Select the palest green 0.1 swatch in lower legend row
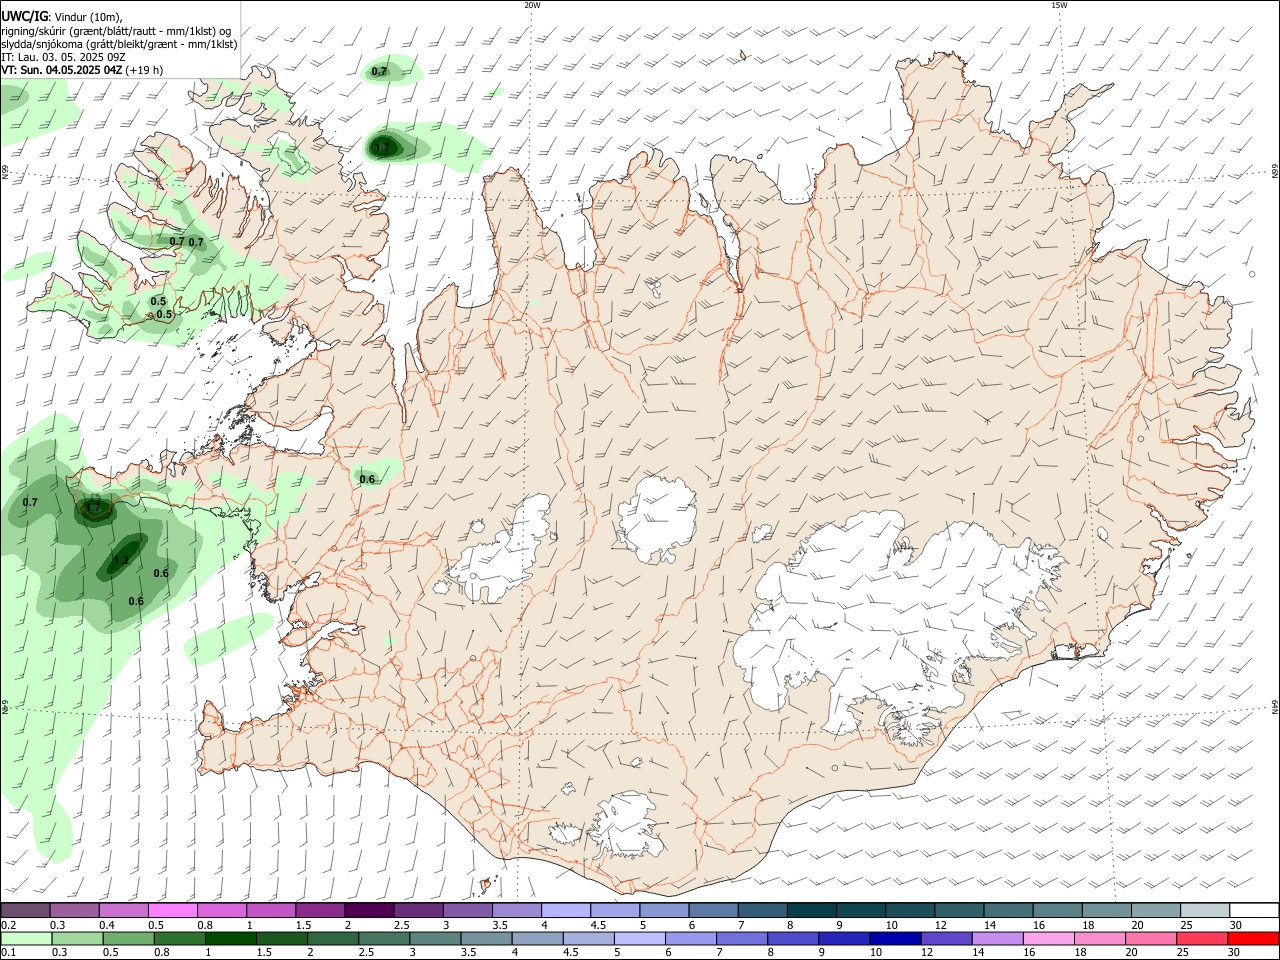1280x960 pixels. click(x=26, y=938)
